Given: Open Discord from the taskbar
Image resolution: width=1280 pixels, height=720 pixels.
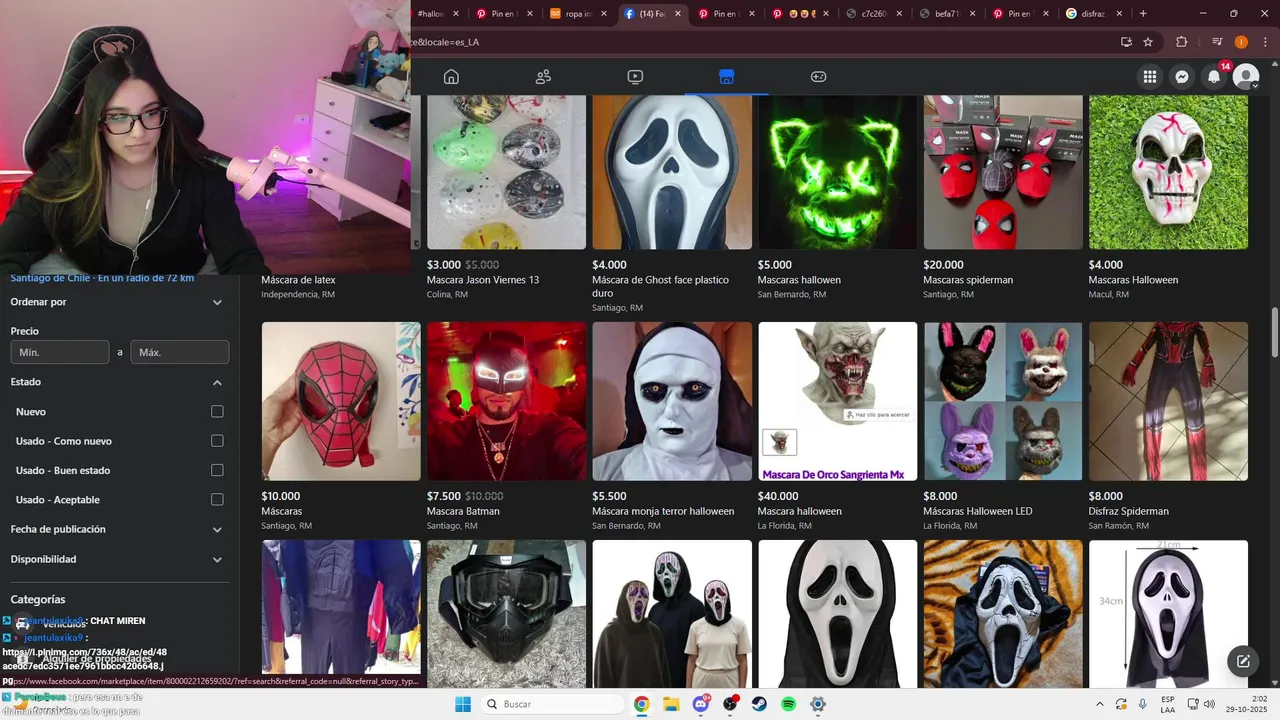Looking at the screenshot, I should [701, 704].
